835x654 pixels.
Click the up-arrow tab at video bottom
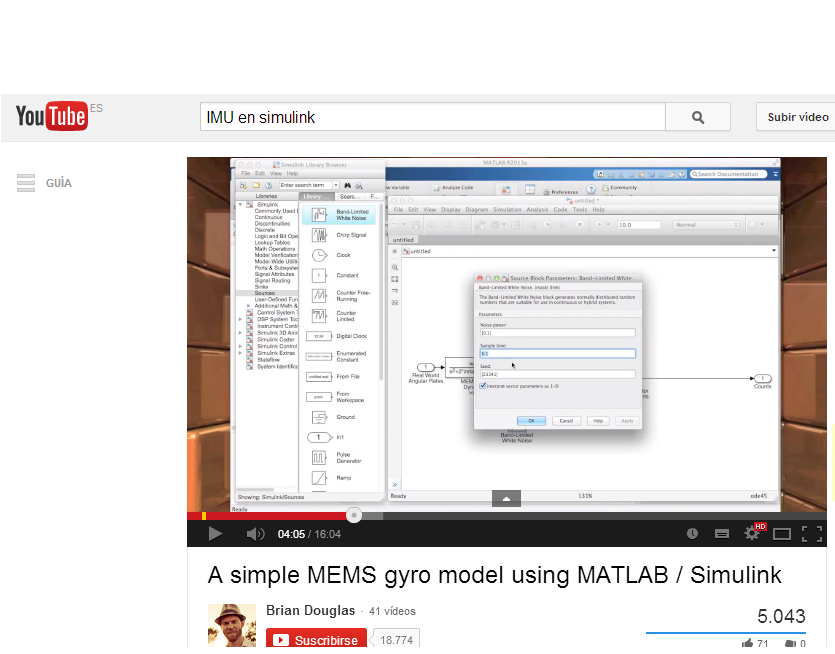(x=506, y=498)
